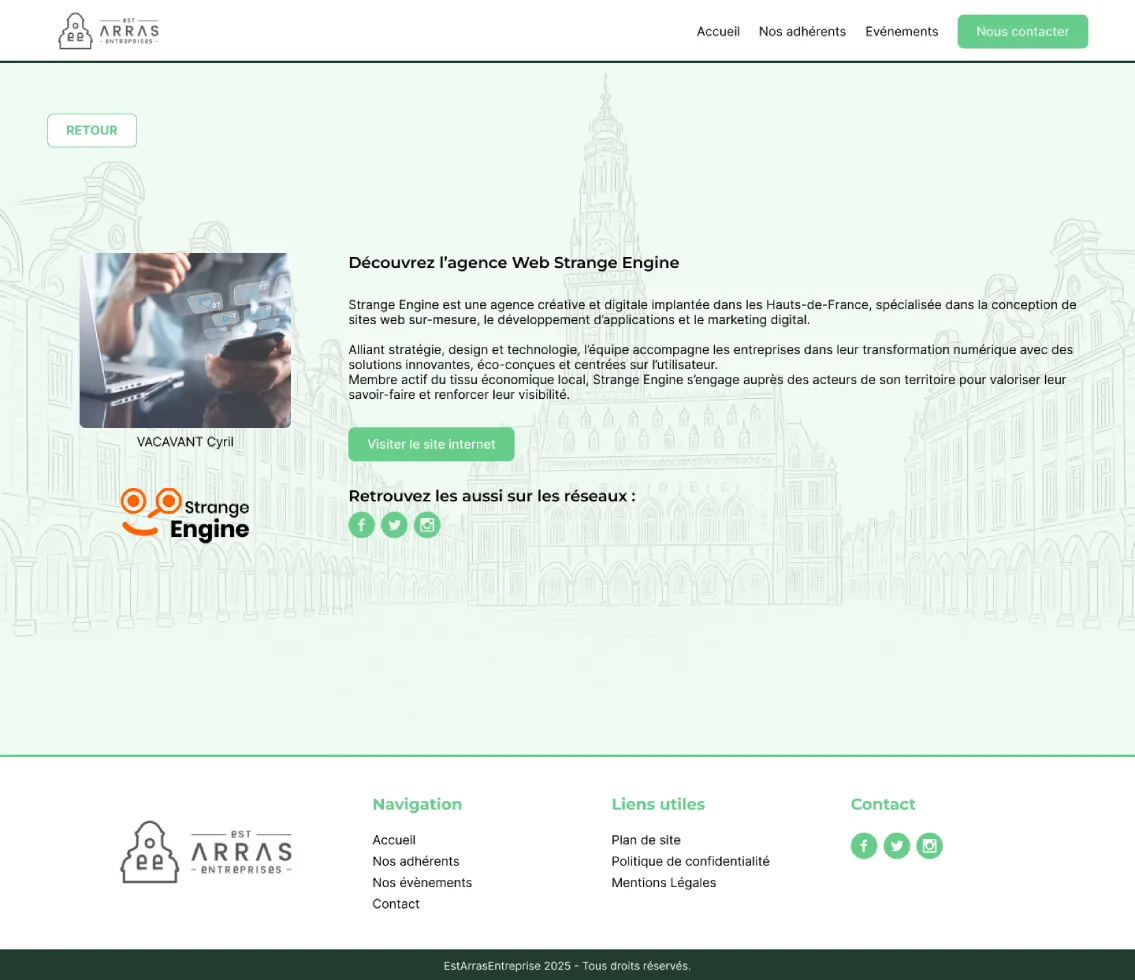Screen dimensions: 1135x980
Task: Click the paragraph starting 'Strange Engine est une agence'
Action: 712,312
